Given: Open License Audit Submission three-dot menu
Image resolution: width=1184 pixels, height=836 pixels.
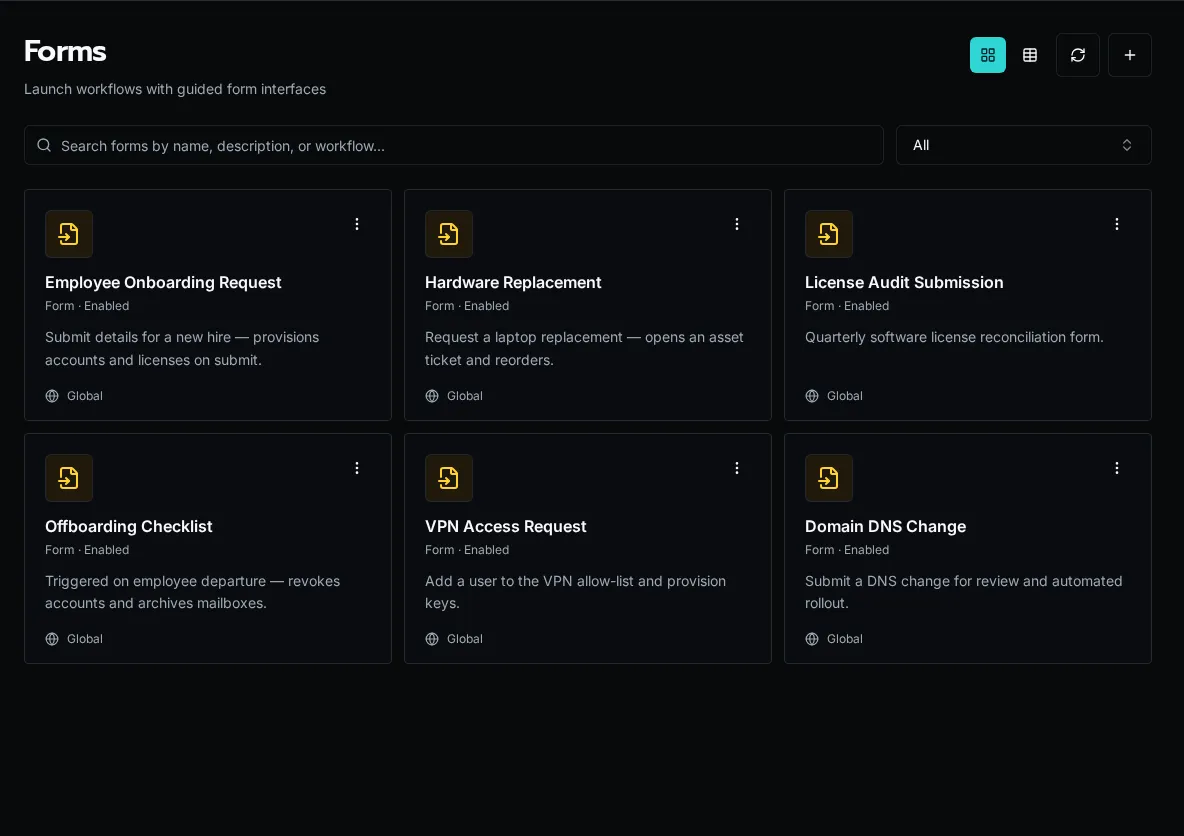Looking at the screenshot, I should coord(1117,224).
